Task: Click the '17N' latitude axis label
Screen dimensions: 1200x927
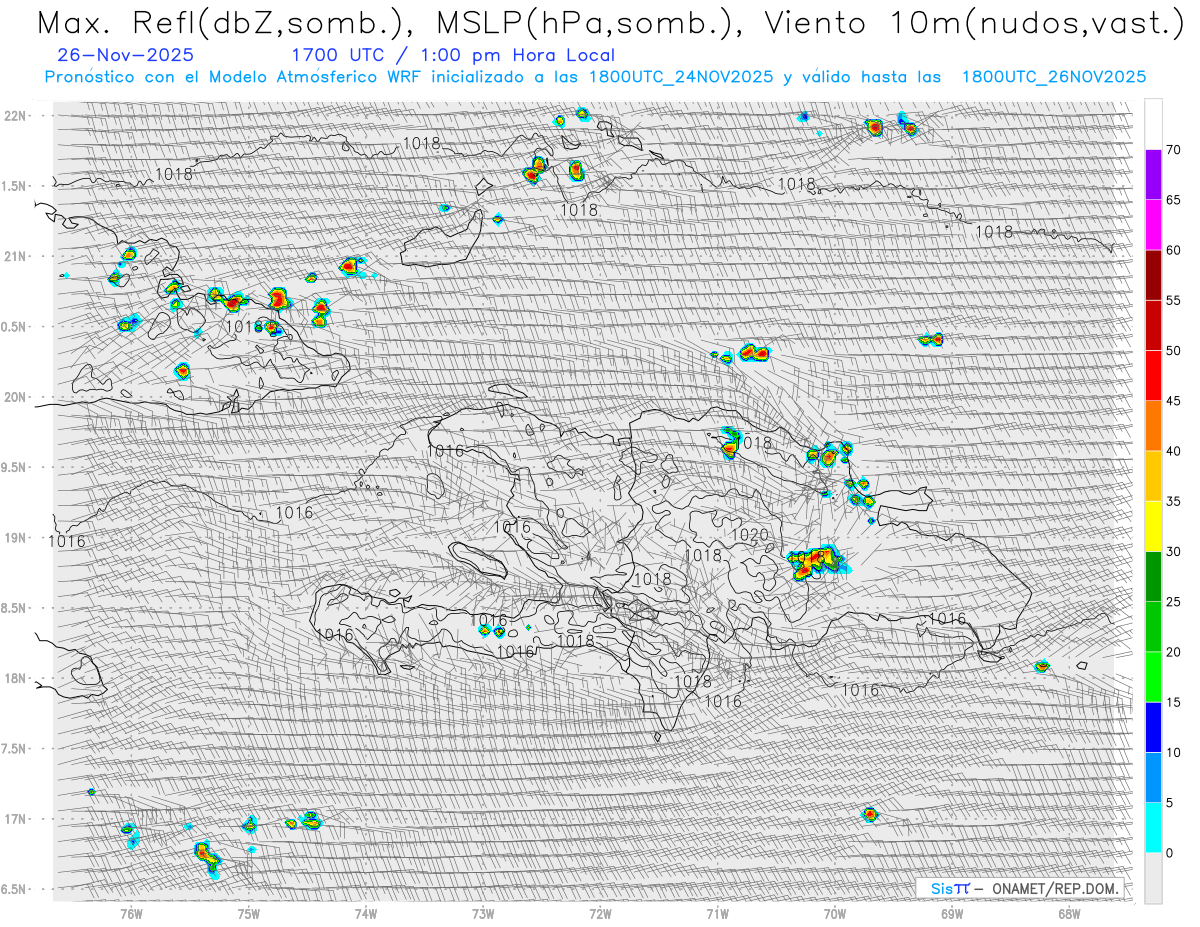Action: (16, 819)
